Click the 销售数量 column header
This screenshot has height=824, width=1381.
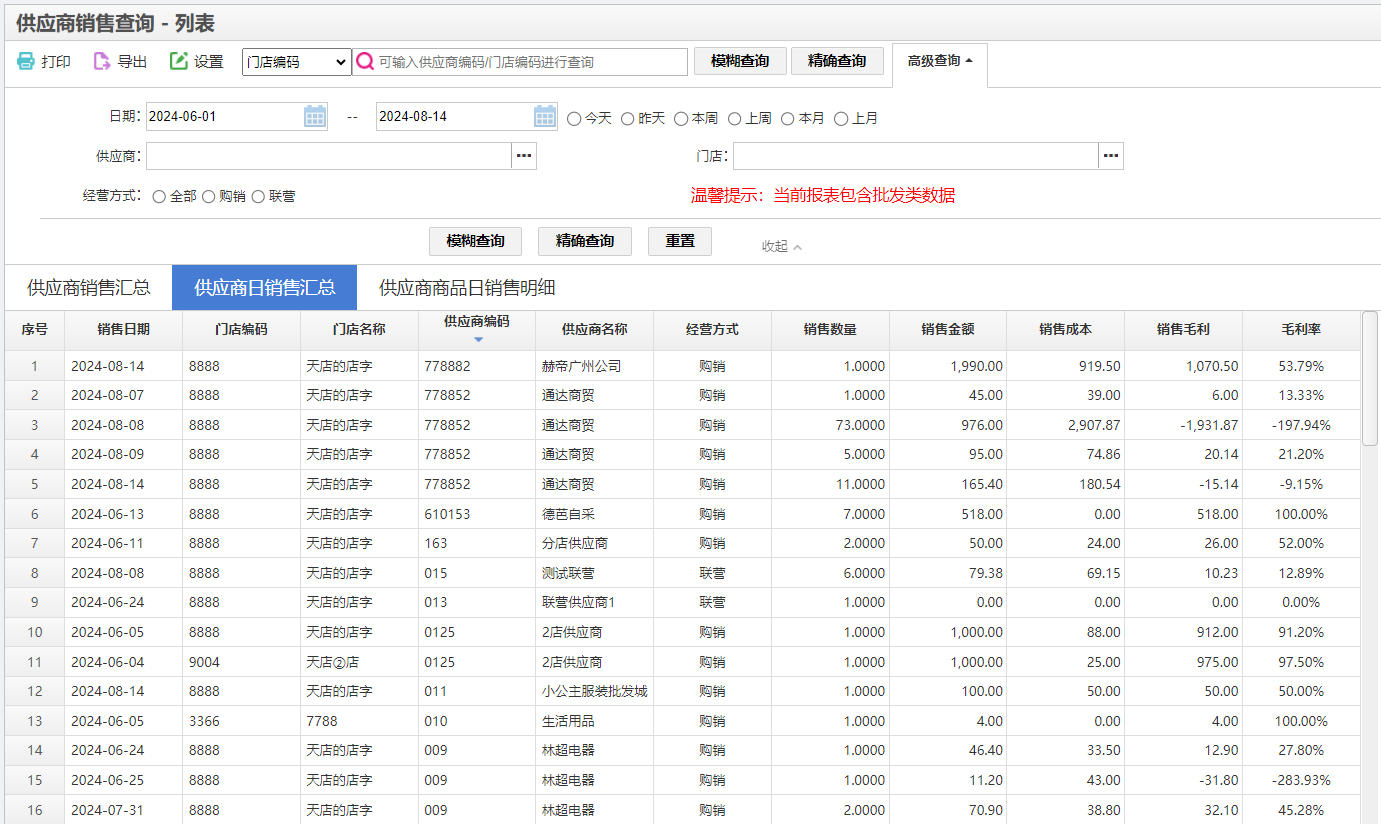831,329
